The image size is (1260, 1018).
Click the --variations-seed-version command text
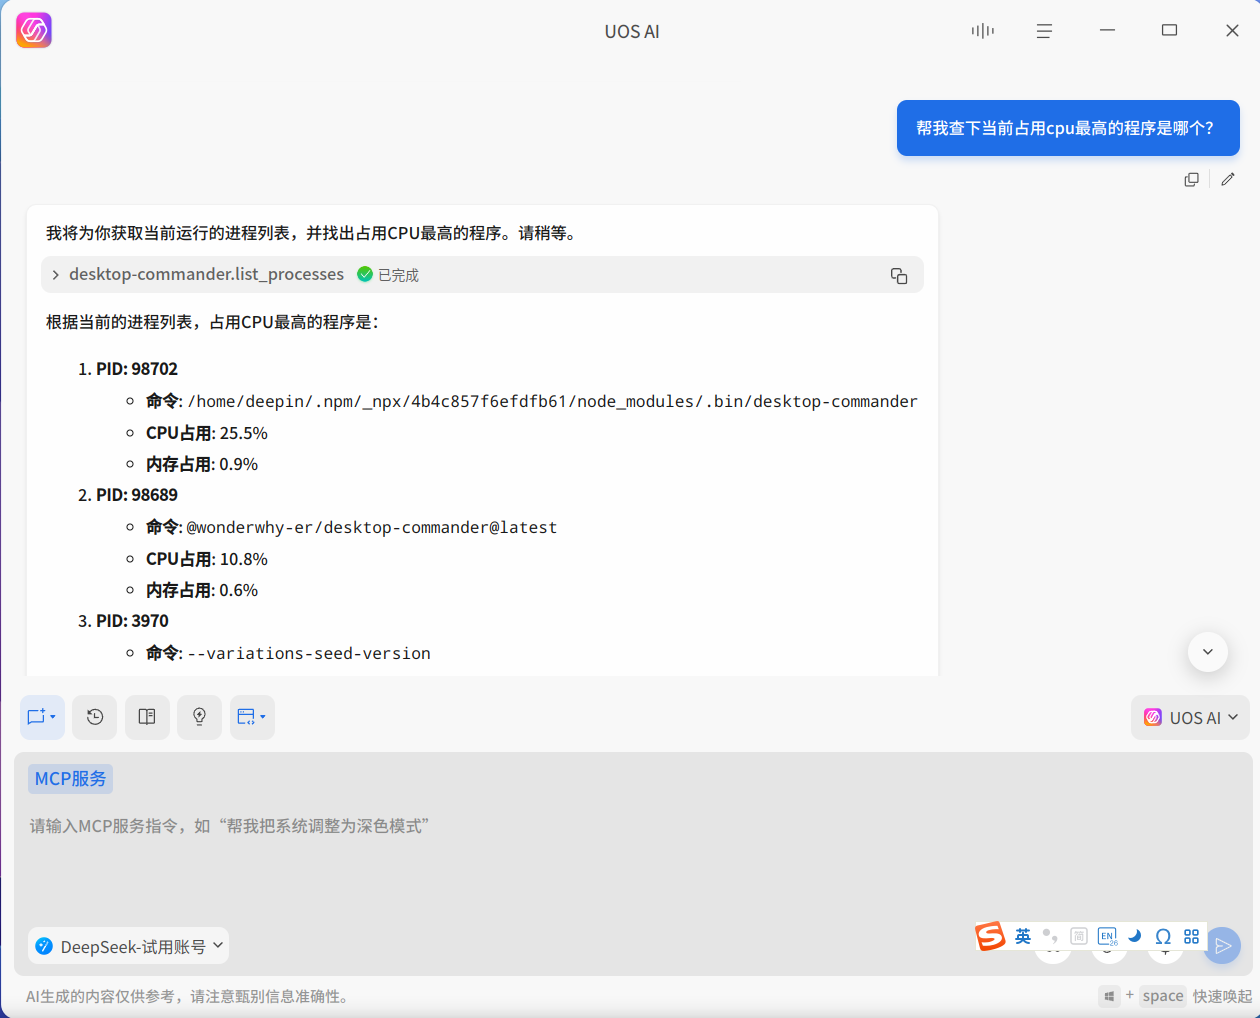point(309,653)
